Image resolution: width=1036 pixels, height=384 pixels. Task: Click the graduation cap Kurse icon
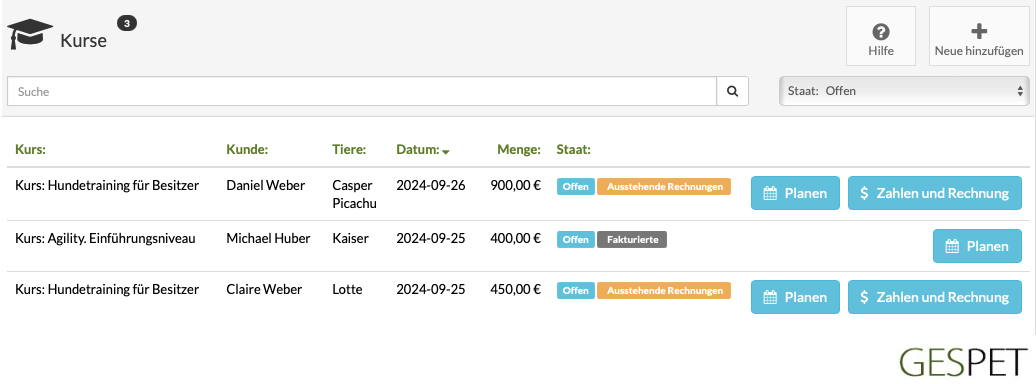(x=30, y=34)
